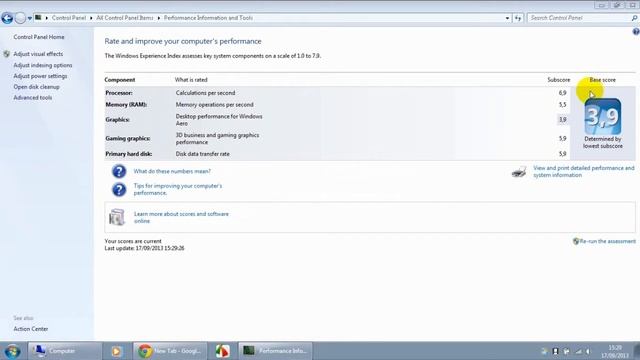
Task: Open What do these numbers mean link
Action: tap(172, 171)
